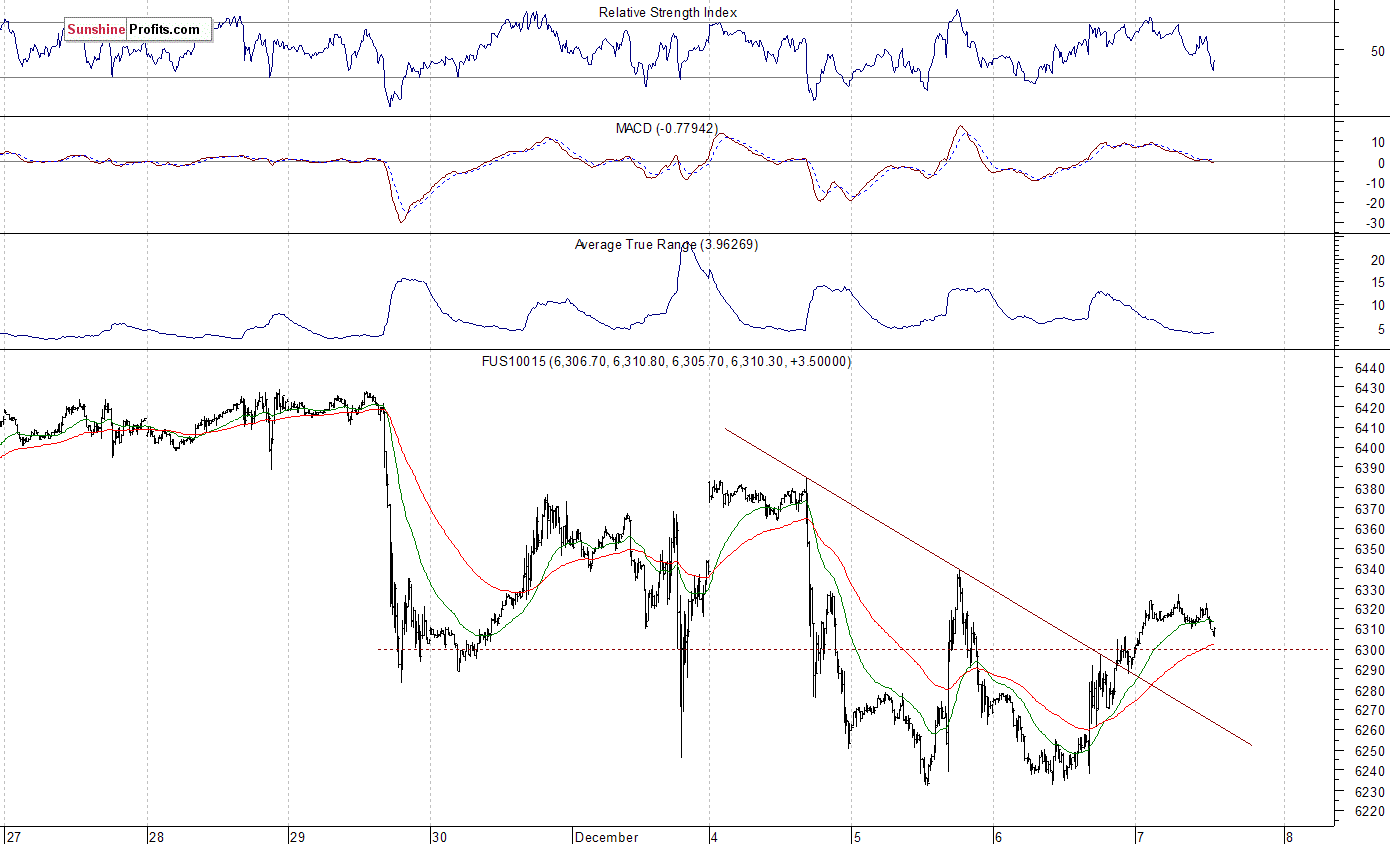Click the 6260 price axis label
The height and width of the screenshot is (844, 1390).
[1370, 730]
